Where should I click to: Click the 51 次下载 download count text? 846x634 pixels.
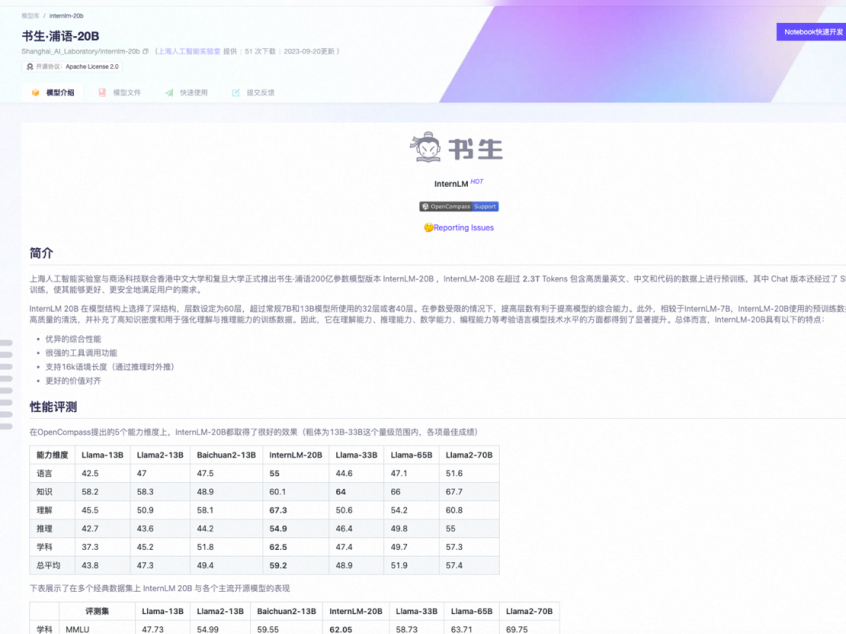coord(260,52)
